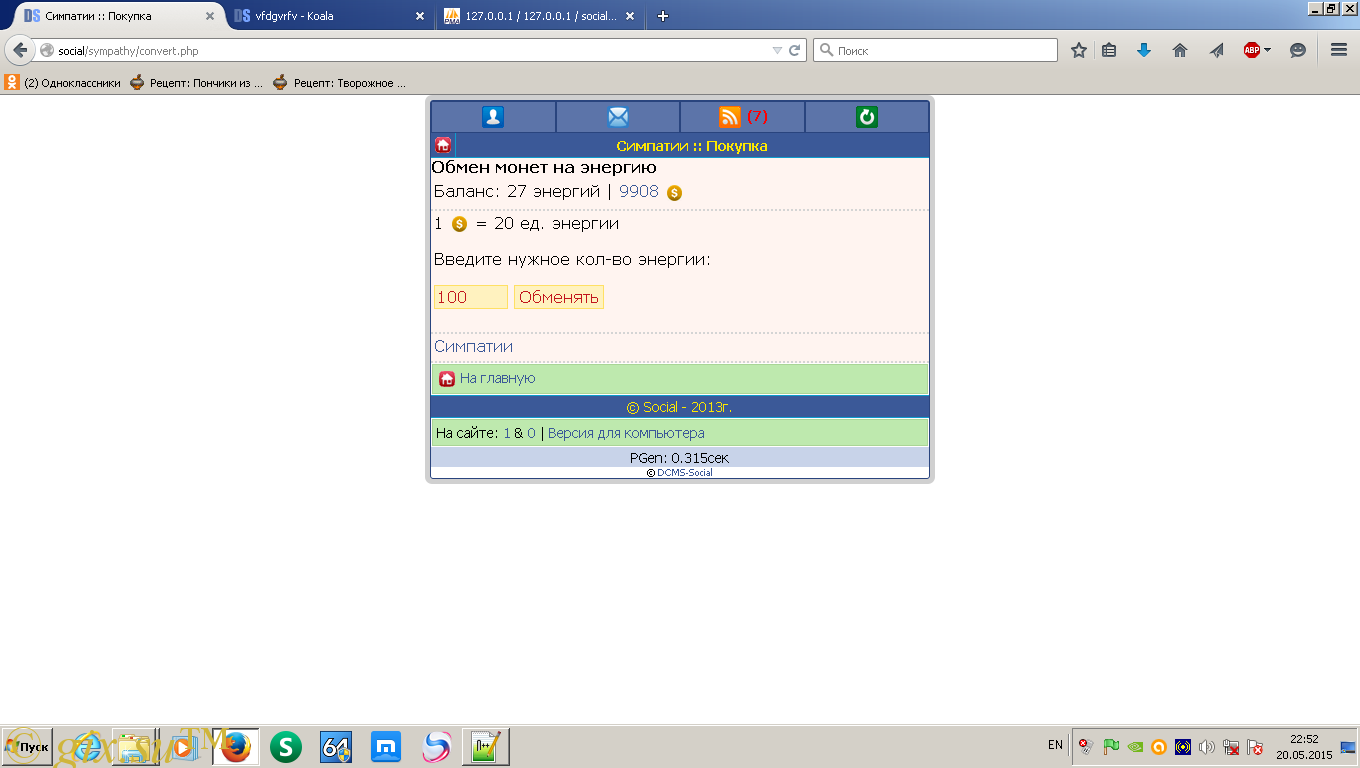Close the vfdgvrfv - Koala tab

pos(420,16)
